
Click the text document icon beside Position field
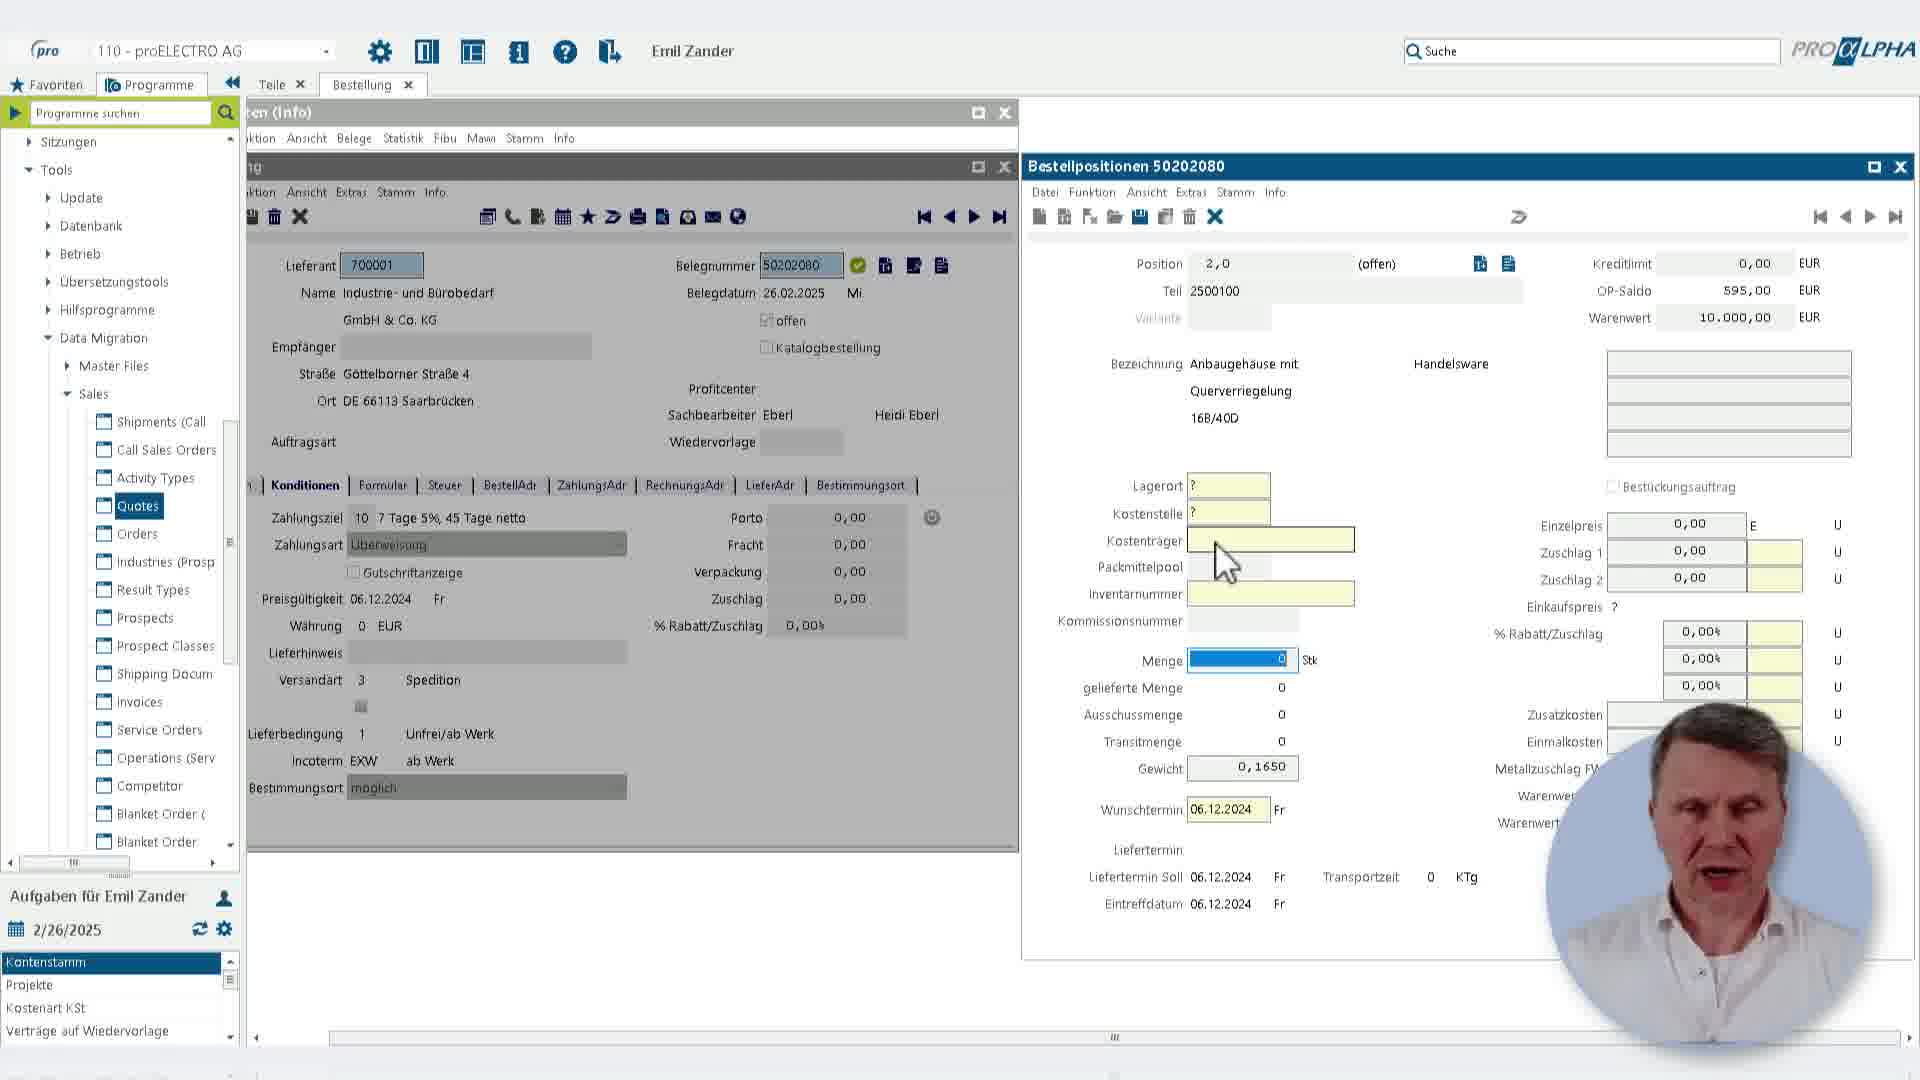tap(1508, 264)
